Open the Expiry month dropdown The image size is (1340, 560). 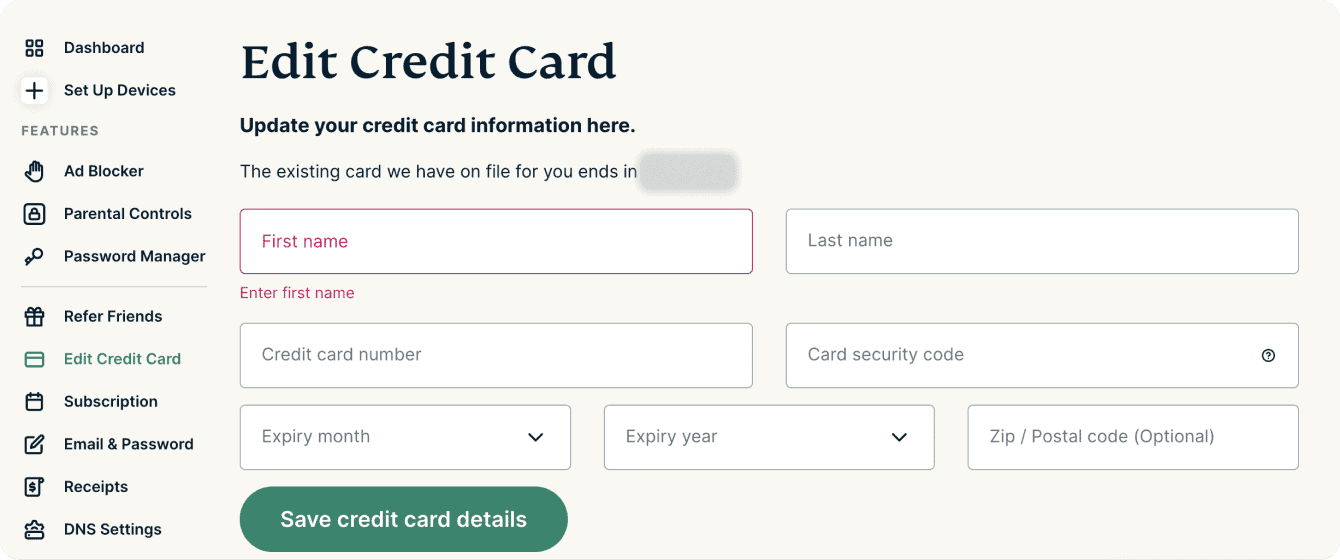tap(405, 437)
